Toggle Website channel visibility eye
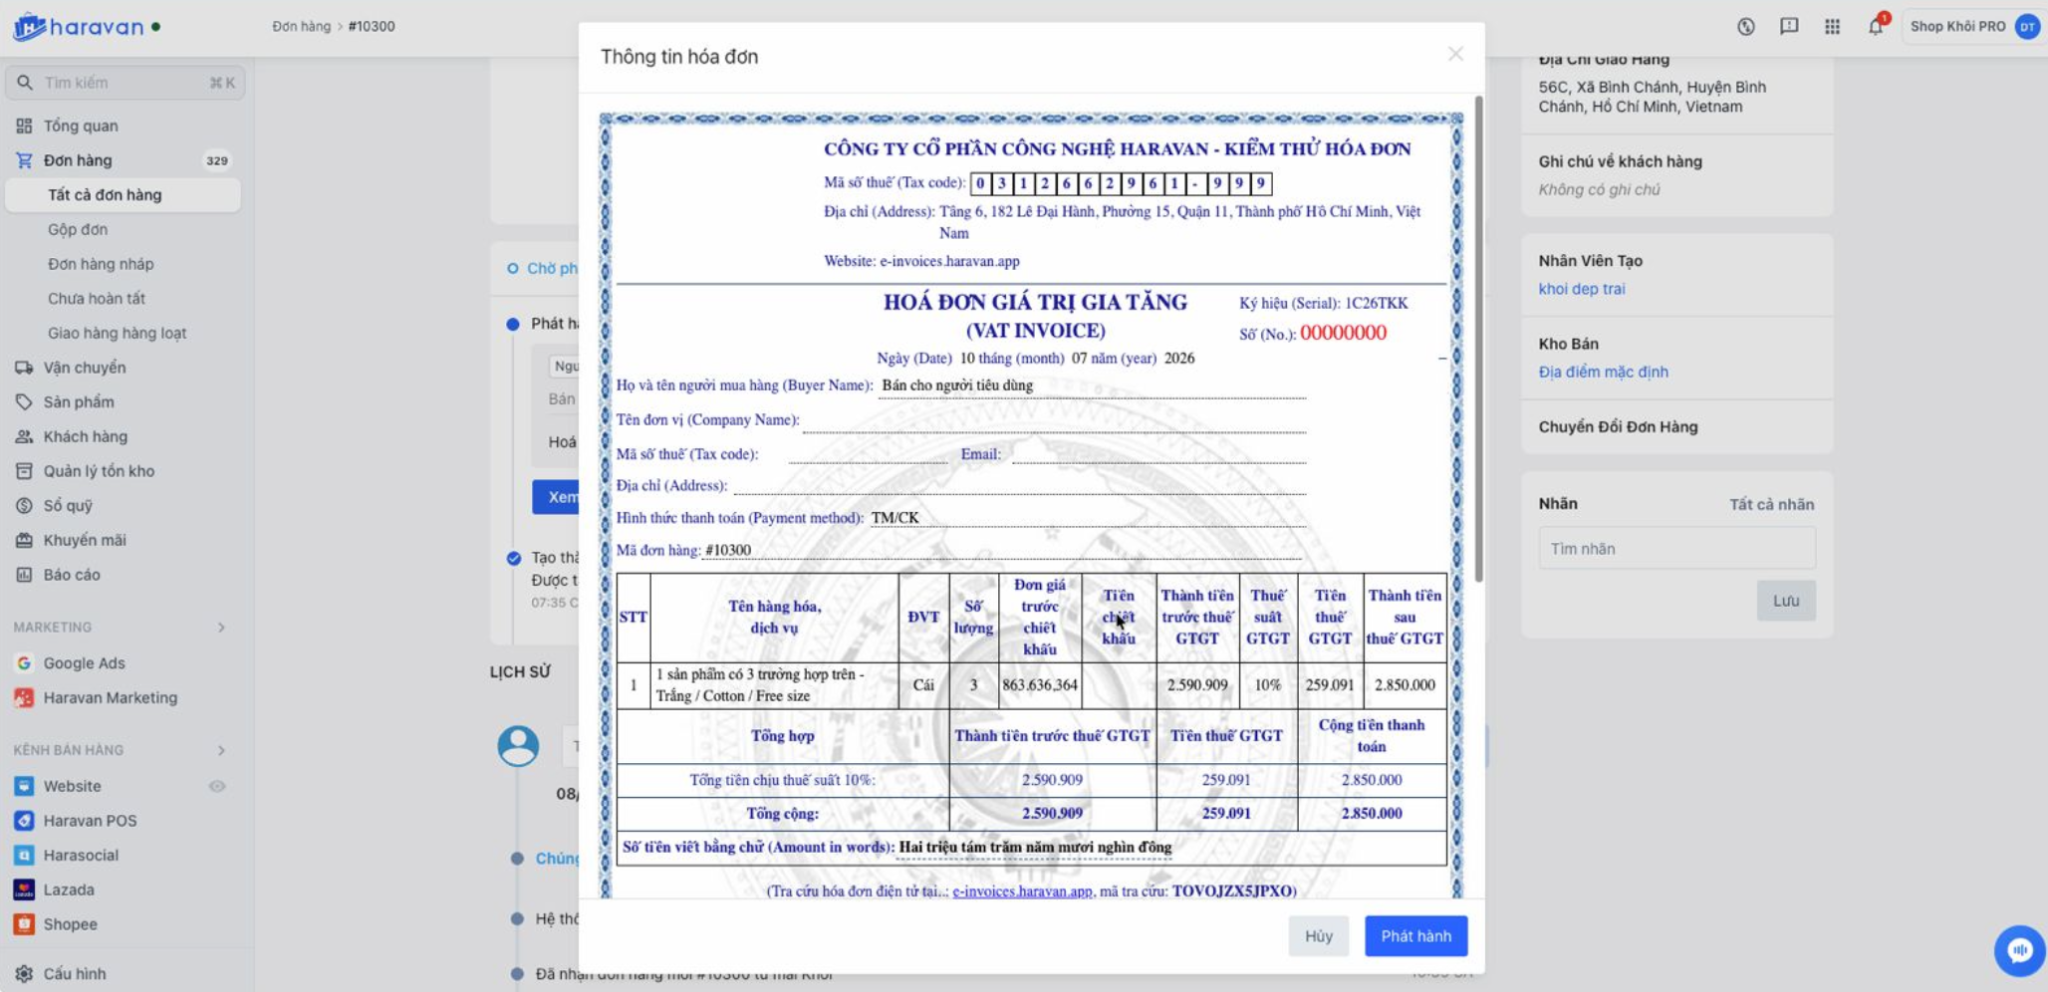The image size is (2048, 992). point(217,786)
